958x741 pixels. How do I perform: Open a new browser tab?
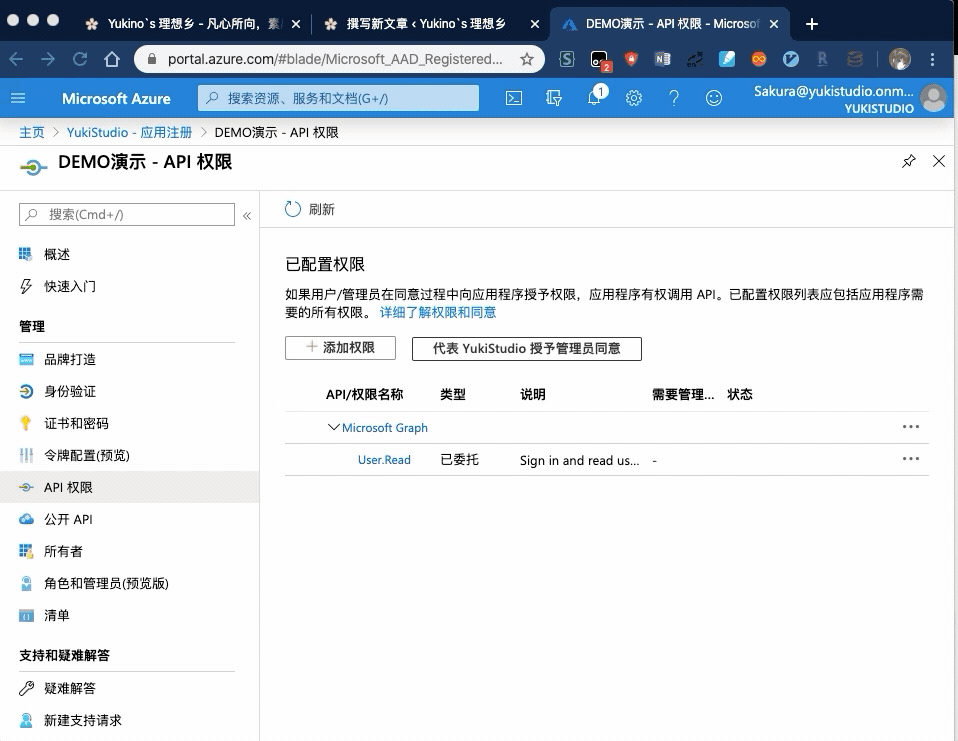pyautogui.click(x=811, y=24)
